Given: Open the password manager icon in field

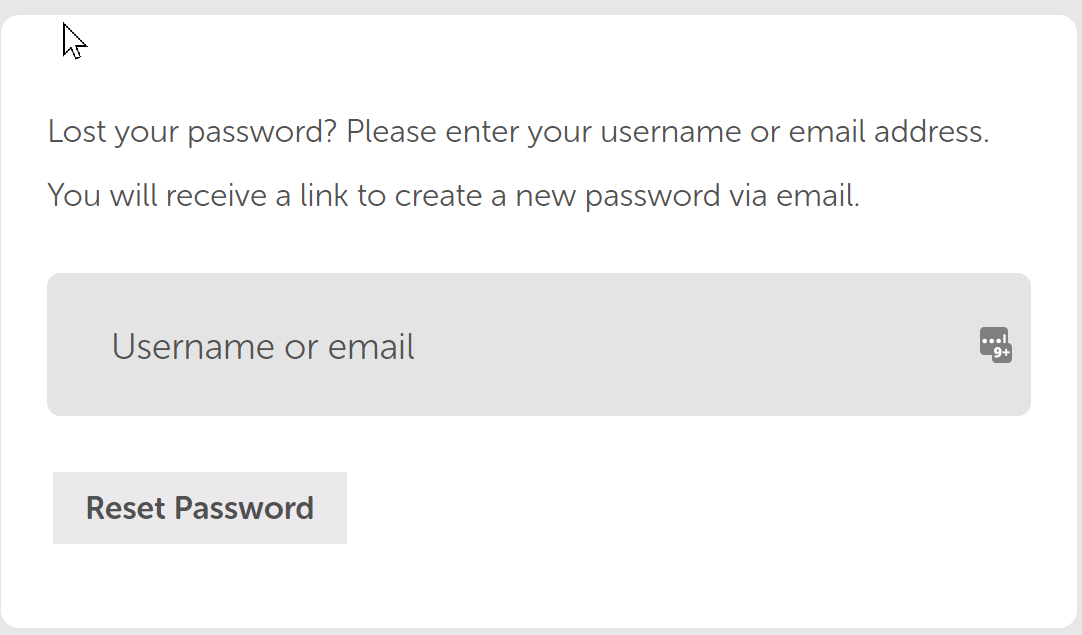Looking at the screenshot, I should pos(995,344).
